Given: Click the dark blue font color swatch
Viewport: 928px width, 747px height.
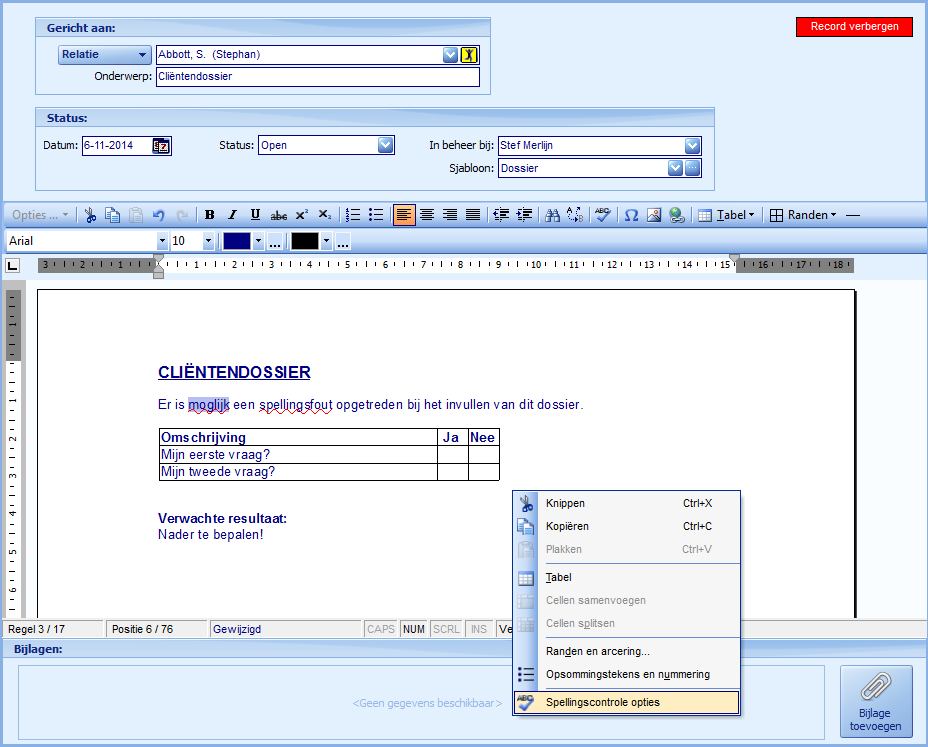Looking at the screenshot, I should (x=237, y=241).
